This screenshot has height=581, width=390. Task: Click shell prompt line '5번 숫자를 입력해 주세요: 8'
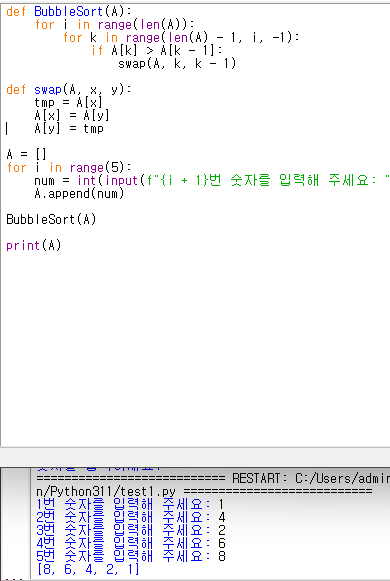(x=130, y=556)
